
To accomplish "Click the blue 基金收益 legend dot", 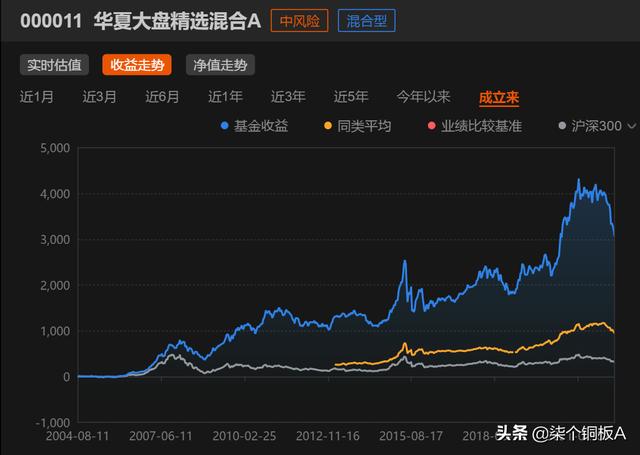I will point(224,126).
